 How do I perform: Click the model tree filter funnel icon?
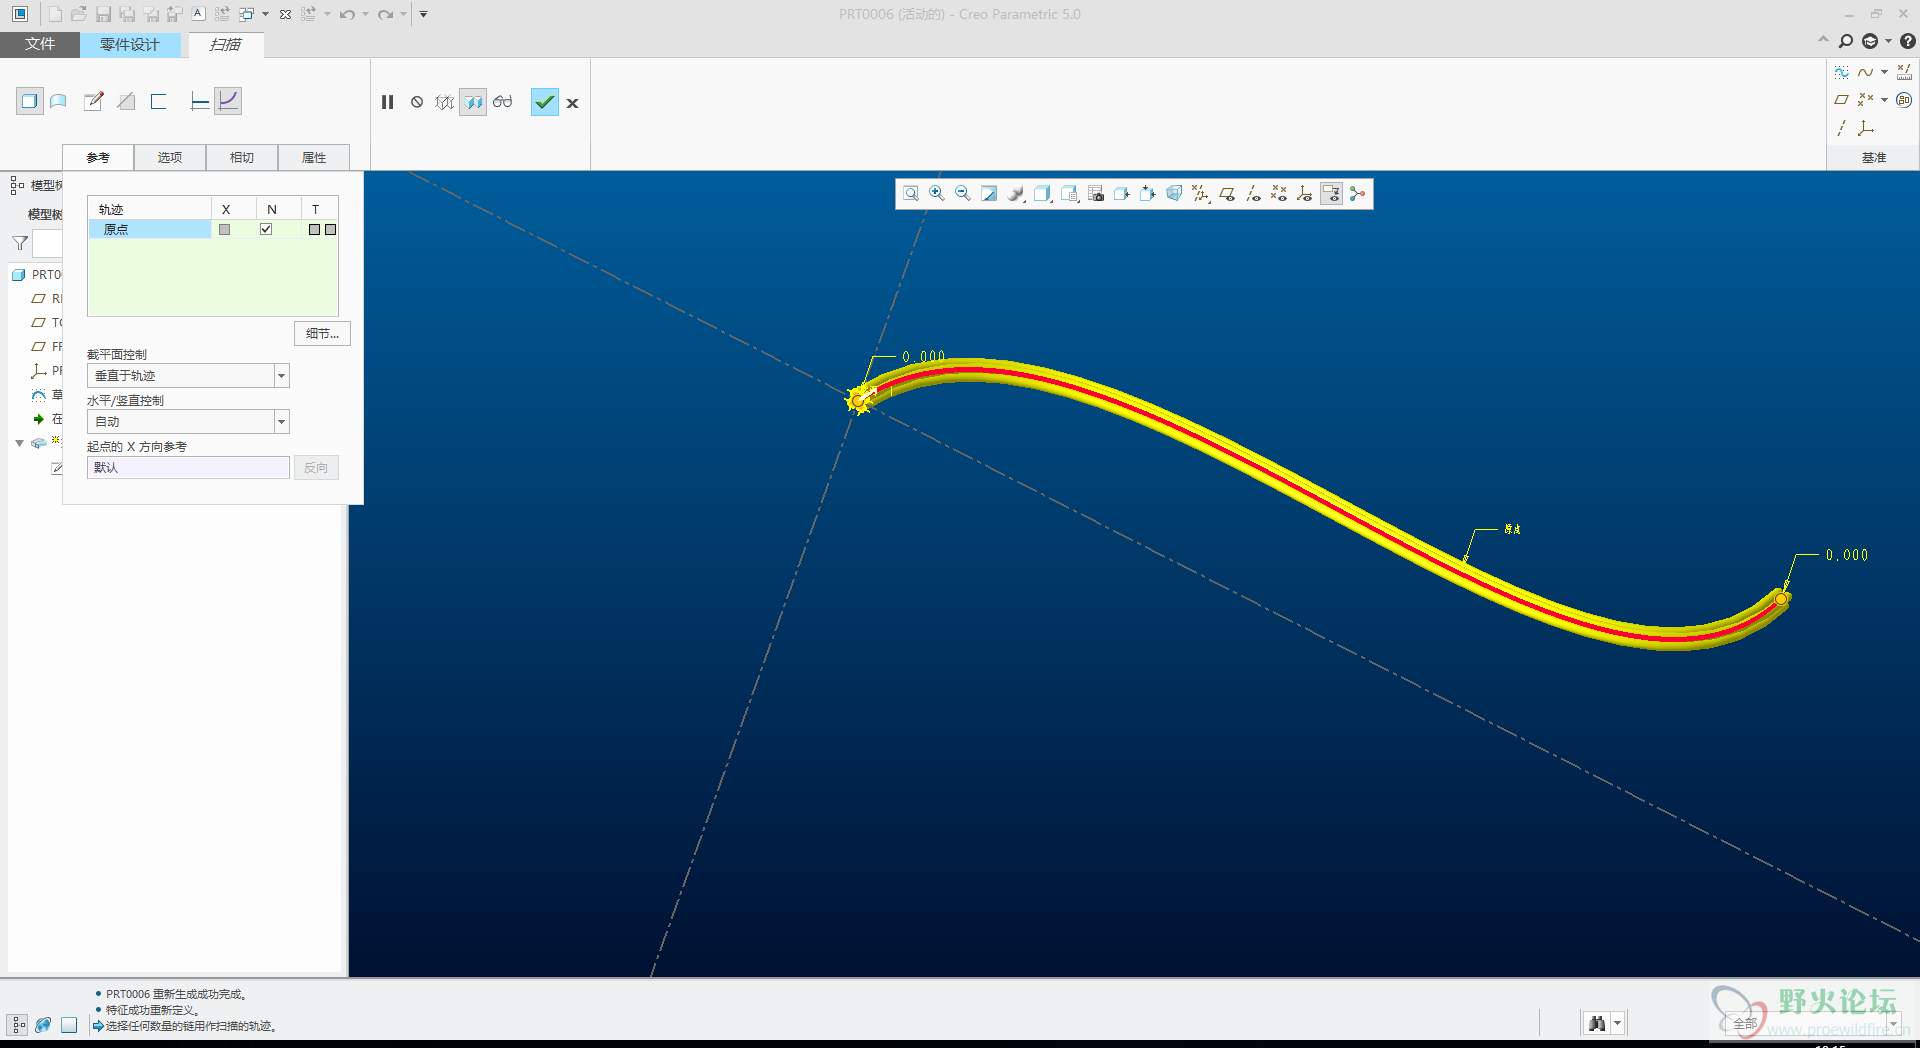[19, 243]
